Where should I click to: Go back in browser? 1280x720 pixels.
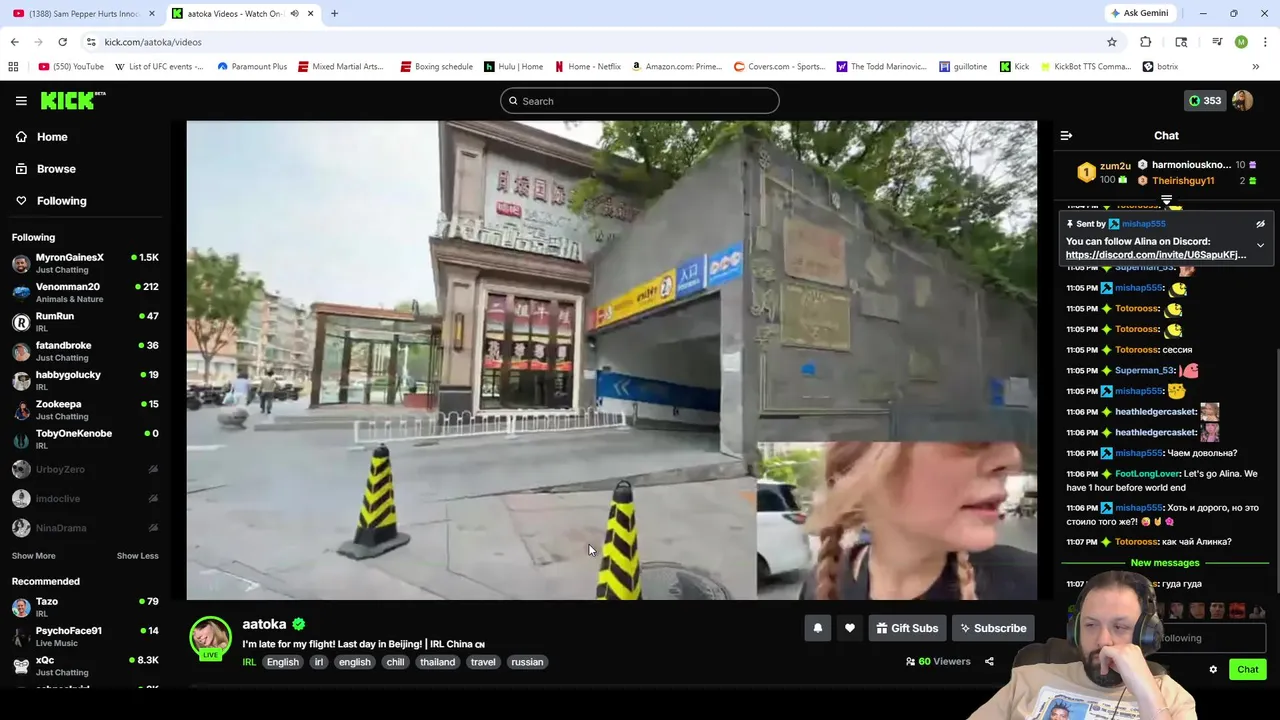tap(14, 42)
